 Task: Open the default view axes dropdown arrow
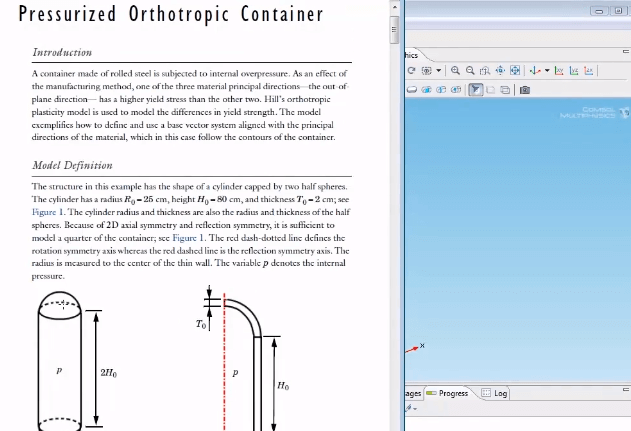click(546, 71)
